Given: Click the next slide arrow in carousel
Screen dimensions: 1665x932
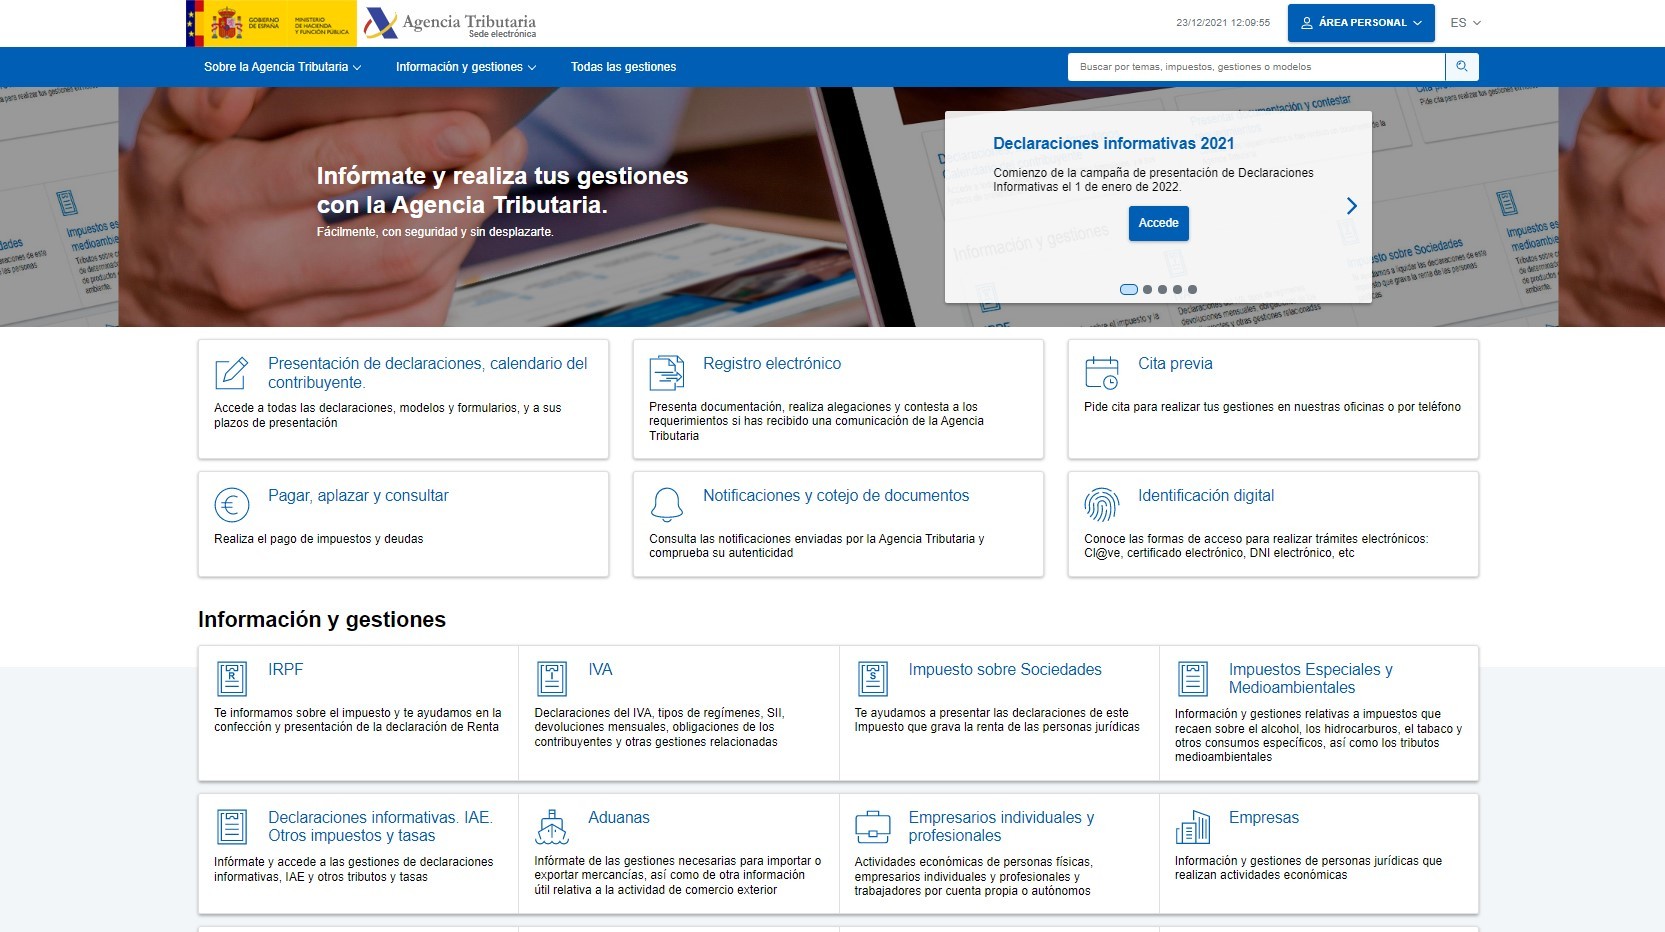Looking at the screenshot, I should click(1352, 206).
